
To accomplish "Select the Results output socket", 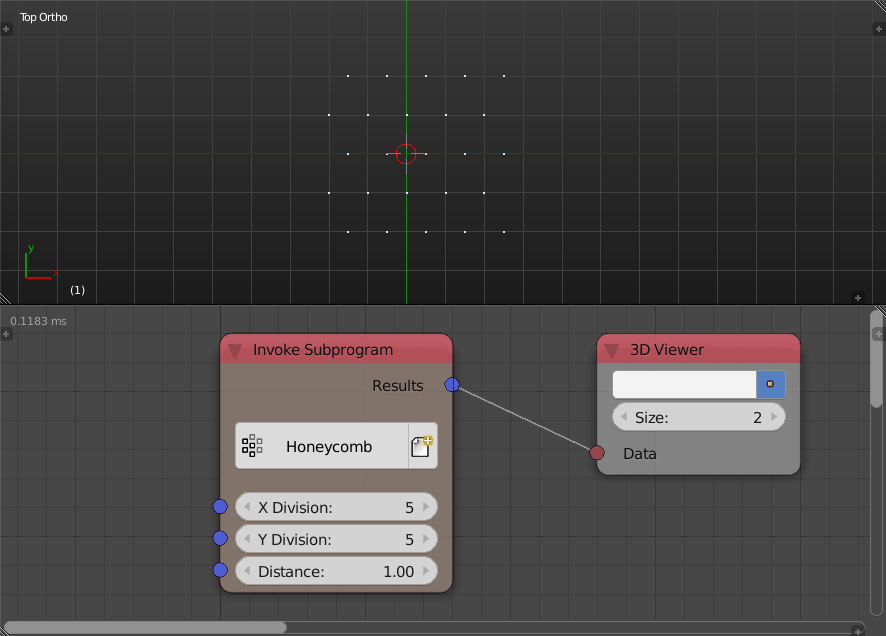I will (x=452, y=384).
